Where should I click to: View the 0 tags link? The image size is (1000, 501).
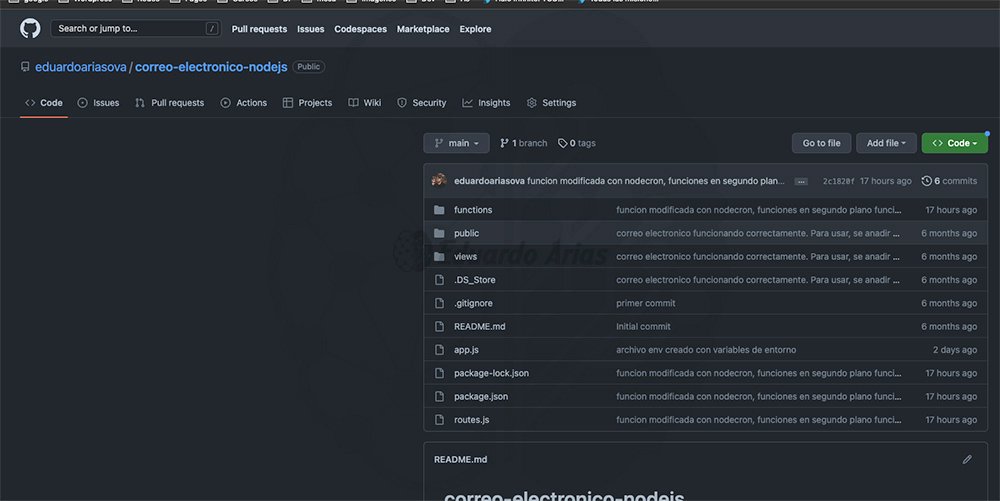click(x=577, y=143)
